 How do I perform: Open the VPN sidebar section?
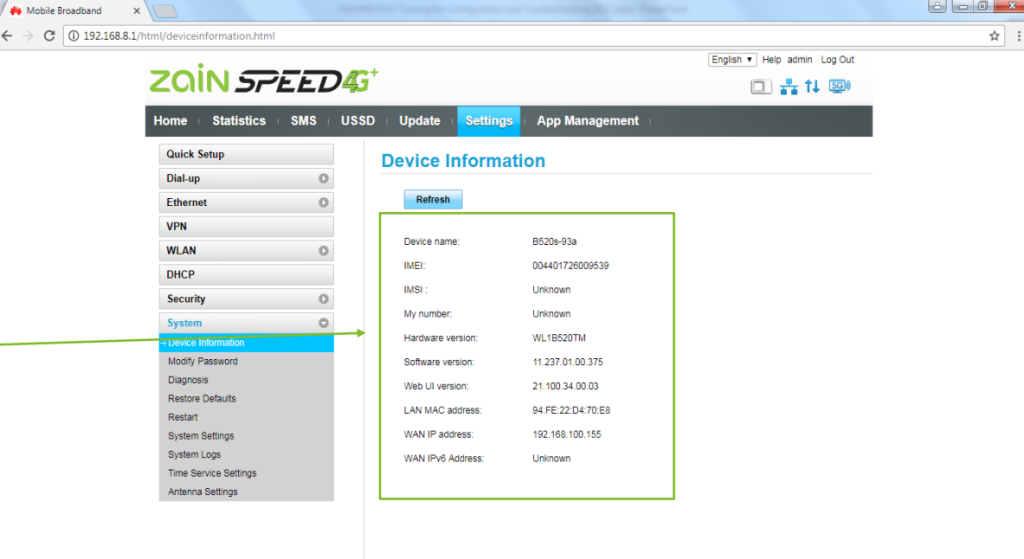246,227
